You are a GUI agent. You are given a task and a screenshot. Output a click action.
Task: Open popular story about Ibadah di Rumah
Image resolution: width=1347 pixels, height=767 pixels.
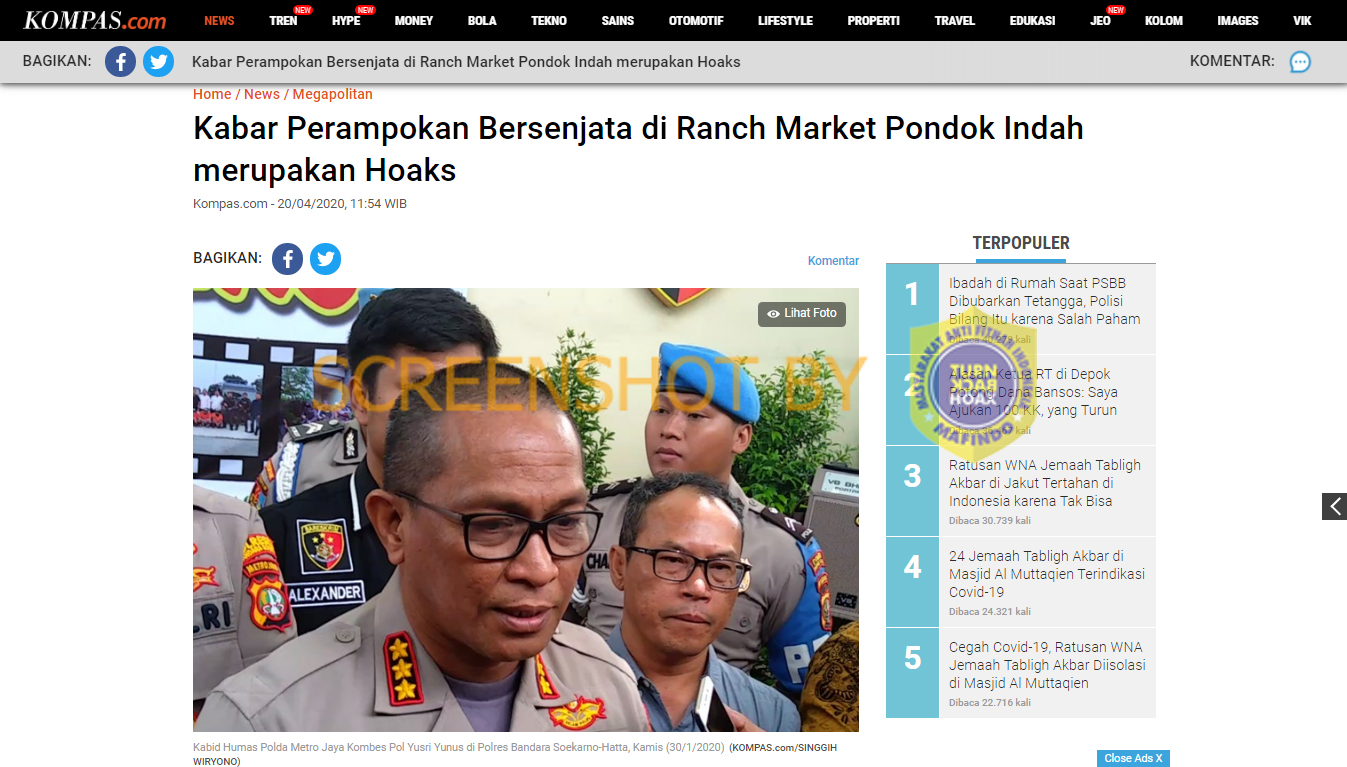1044,301
